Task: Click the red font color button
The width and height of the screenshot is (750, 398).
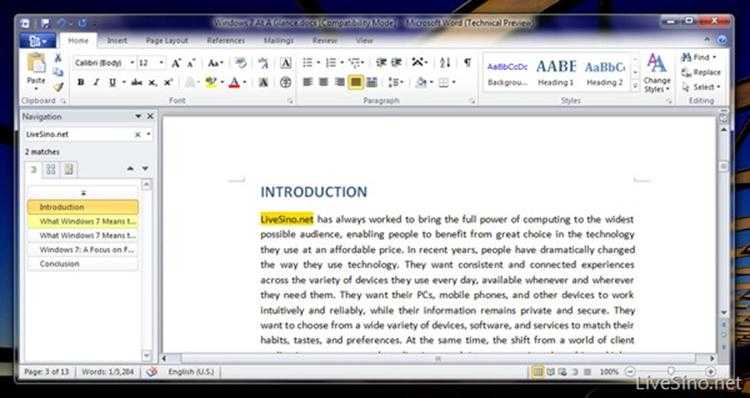Action: (234, 83)
